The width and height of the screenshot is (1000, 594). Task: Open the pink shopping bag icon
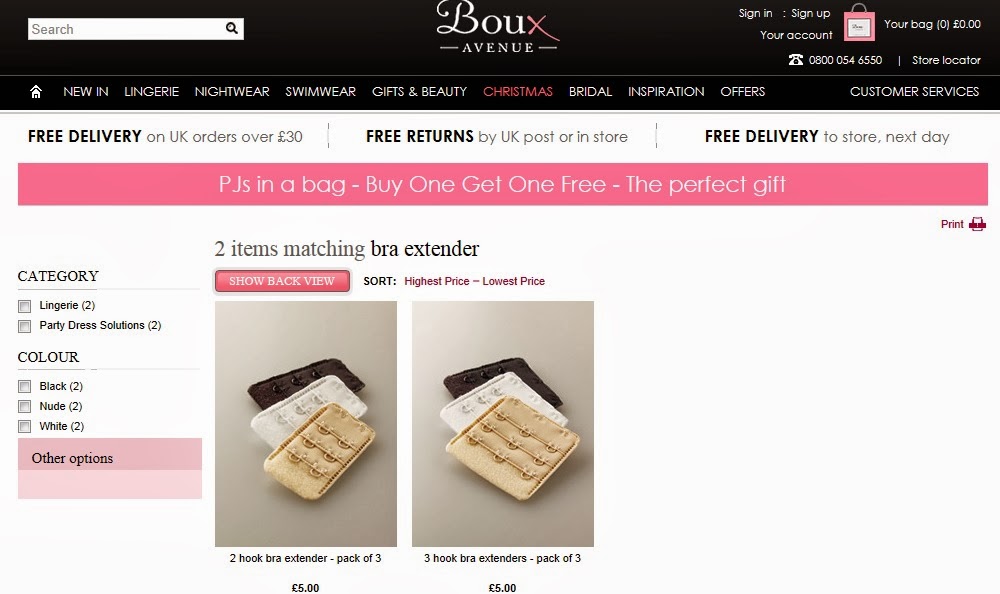pos(859,23)
